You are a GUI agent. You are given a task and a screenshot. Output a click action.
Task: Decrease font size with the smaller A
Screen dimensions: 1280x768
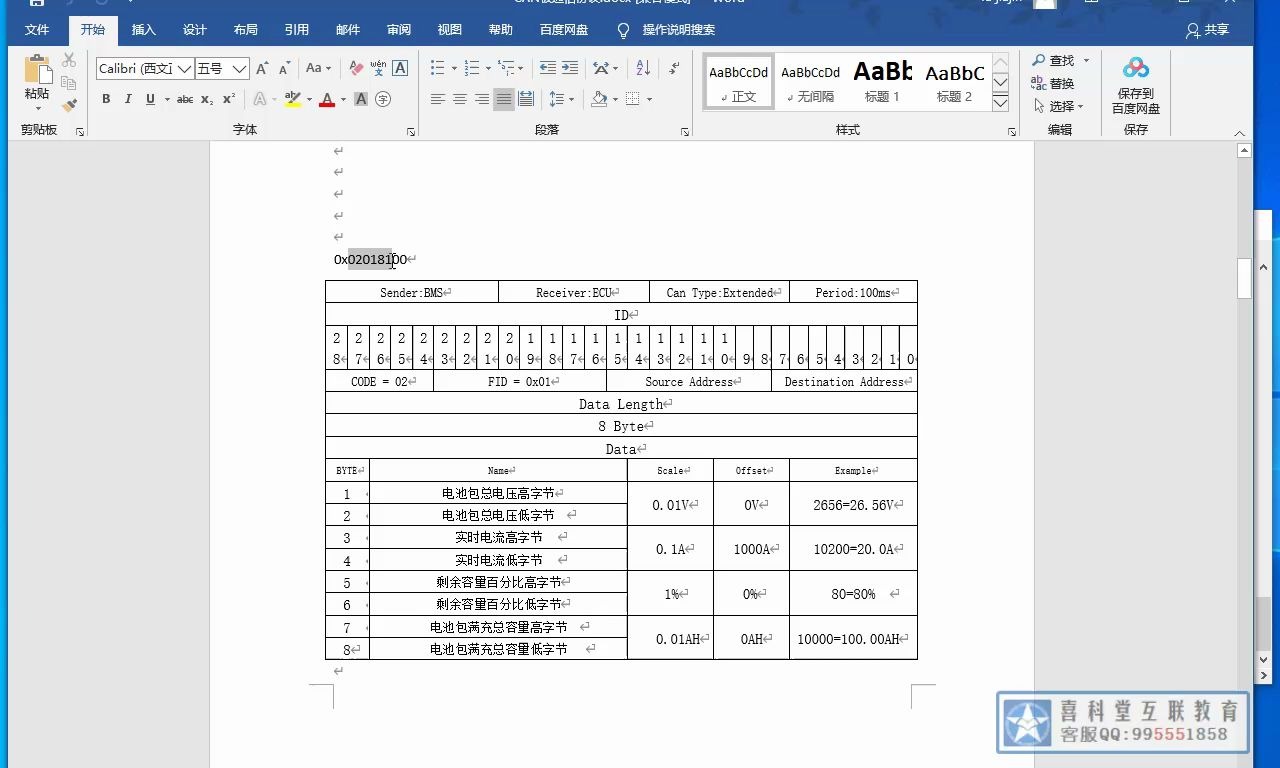tap(285, 69)
